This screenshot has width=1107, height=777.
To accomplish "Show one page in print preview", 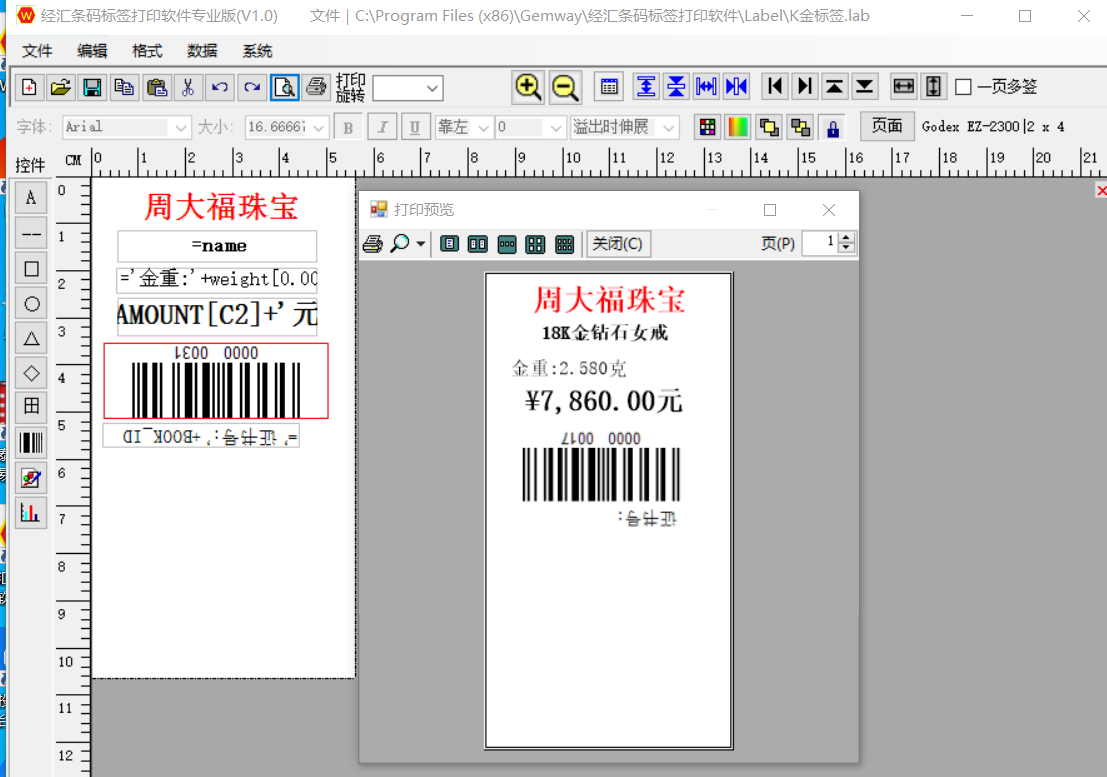I will (449, 244).
